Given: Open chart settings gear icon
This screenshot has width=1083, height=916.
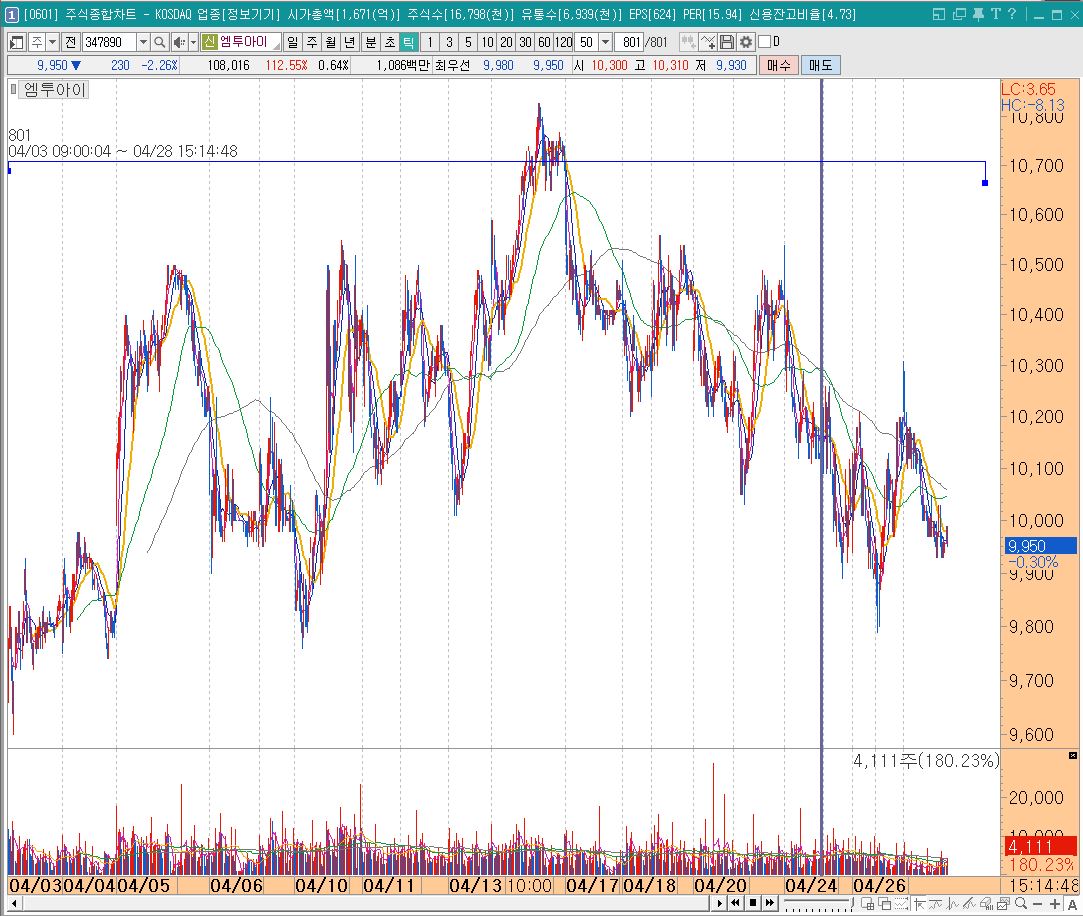Looking at the screenshot, I should click(x=745, y=42).
